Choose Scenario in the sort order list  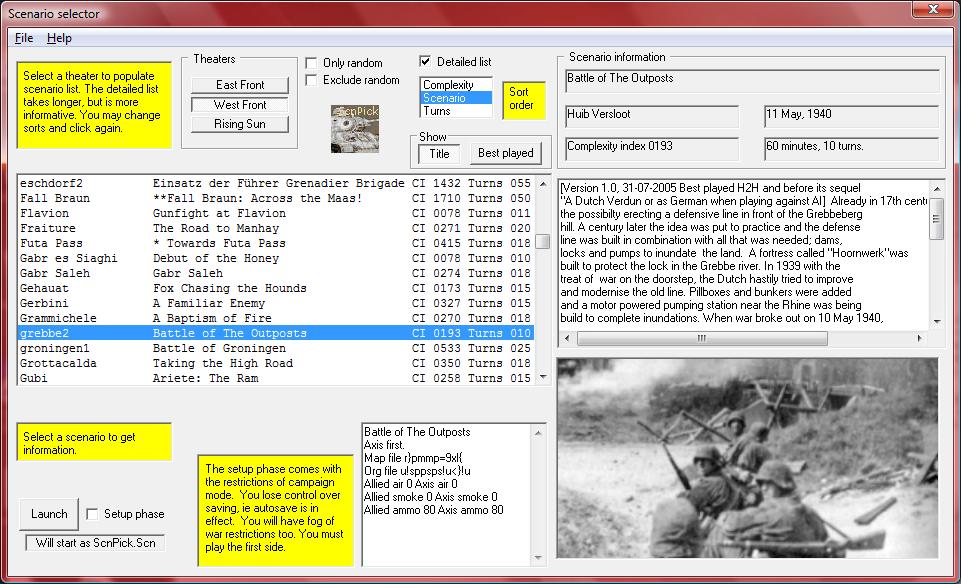click(x=456, y=98)
